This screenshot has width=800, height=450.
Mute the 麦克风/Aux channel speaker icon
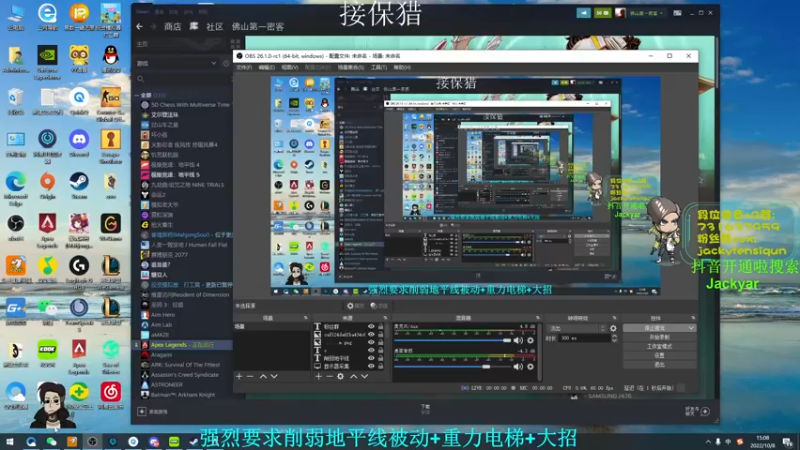[x=518, y=340]
